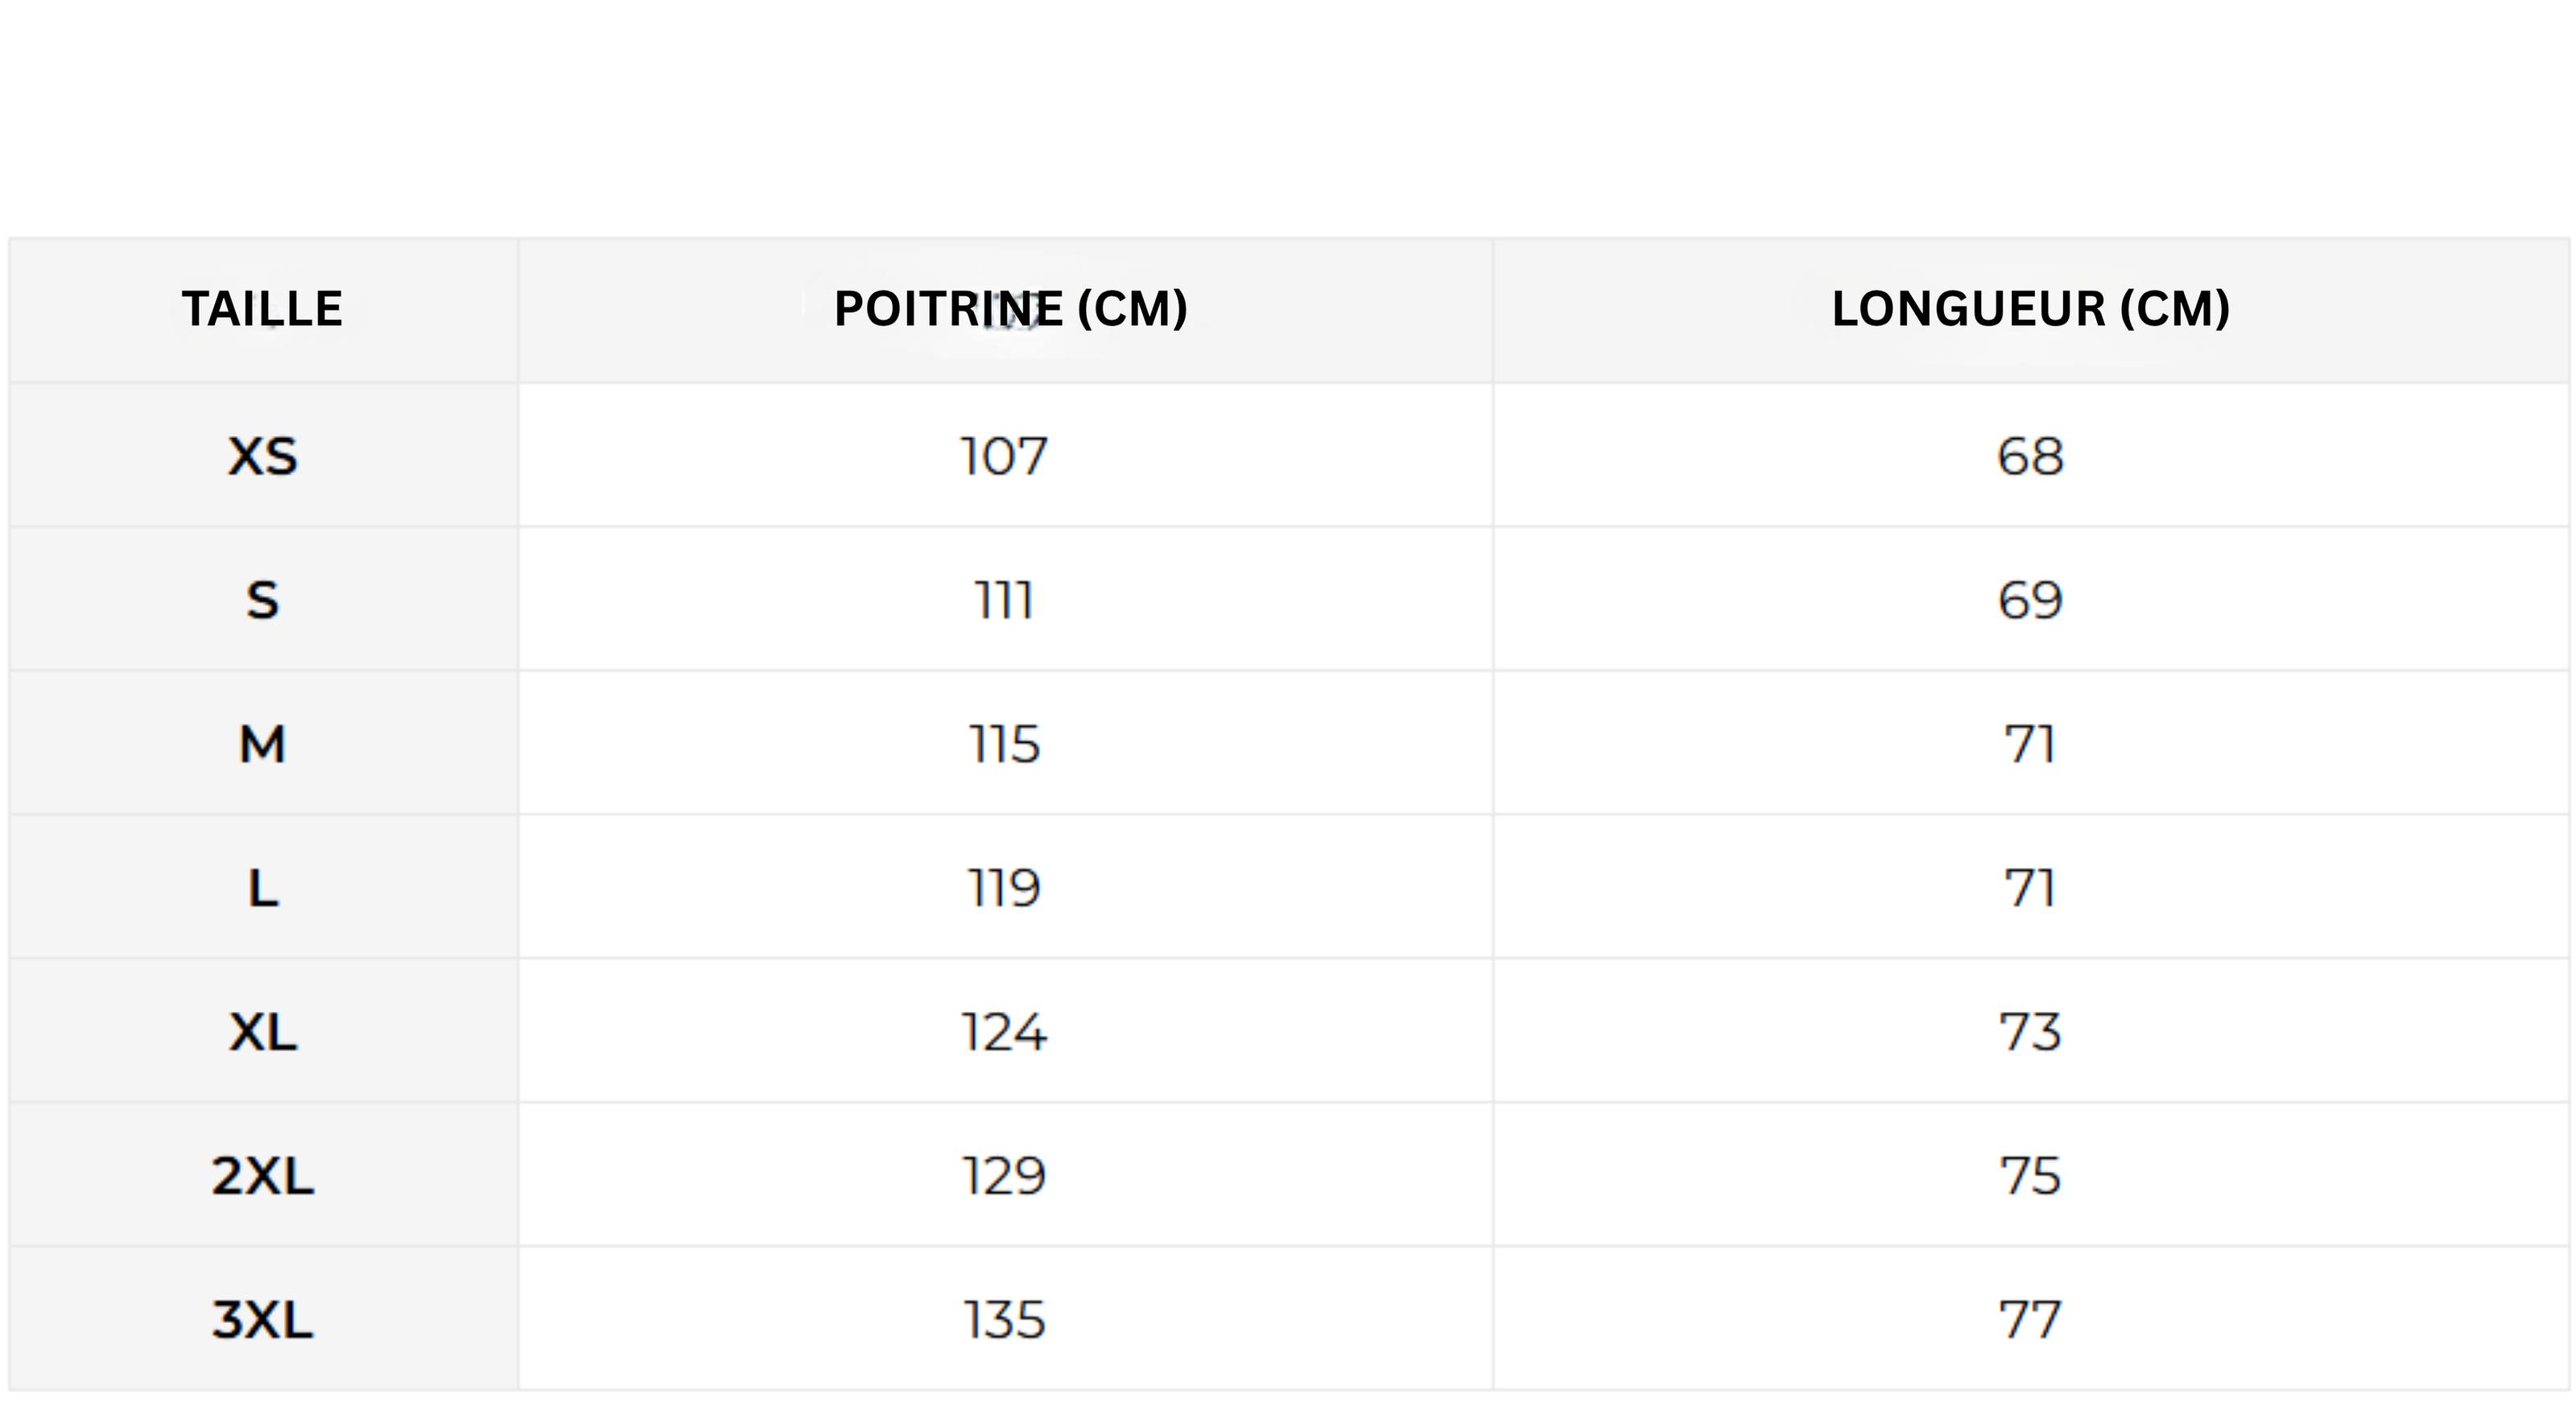The width and height of the screenshot is (2576, 1424).
Task: Click chest value 107 for XS
Action: 1004,457
